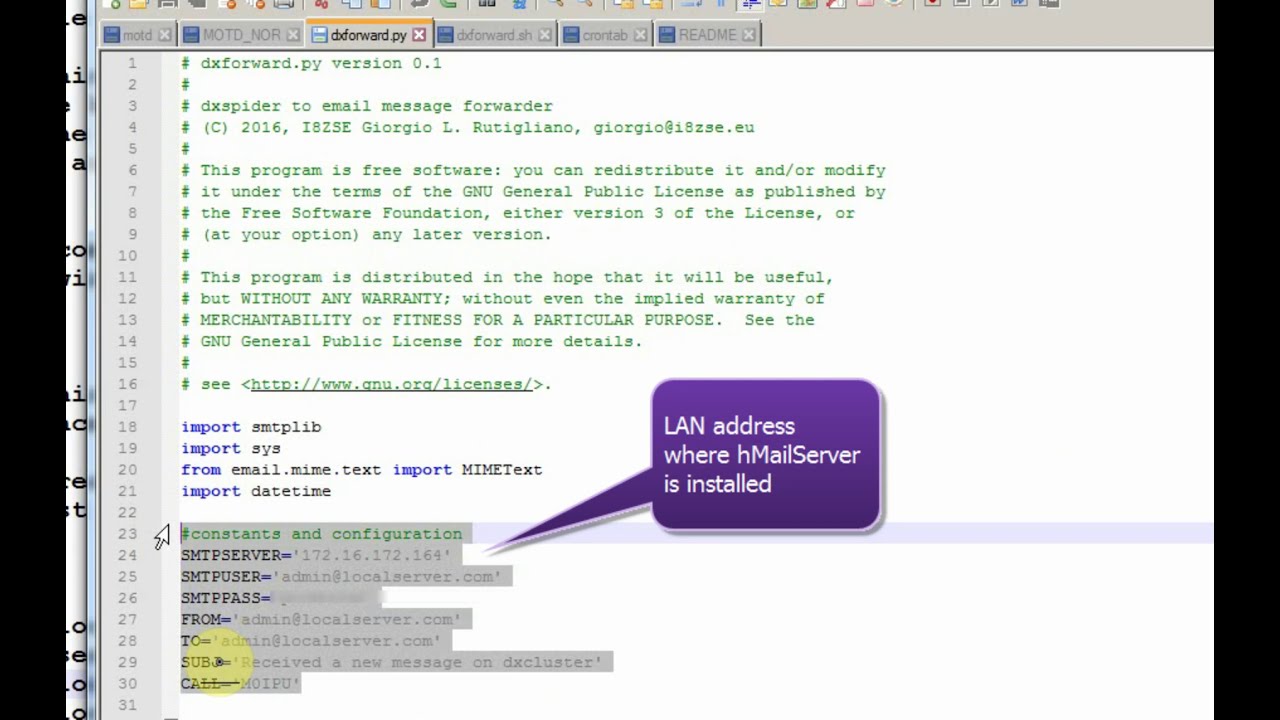Viewport: 1280px width, 720px height.
Task: Click the SMTPSERVER assignment line
Action: click(x=316, y=555)
